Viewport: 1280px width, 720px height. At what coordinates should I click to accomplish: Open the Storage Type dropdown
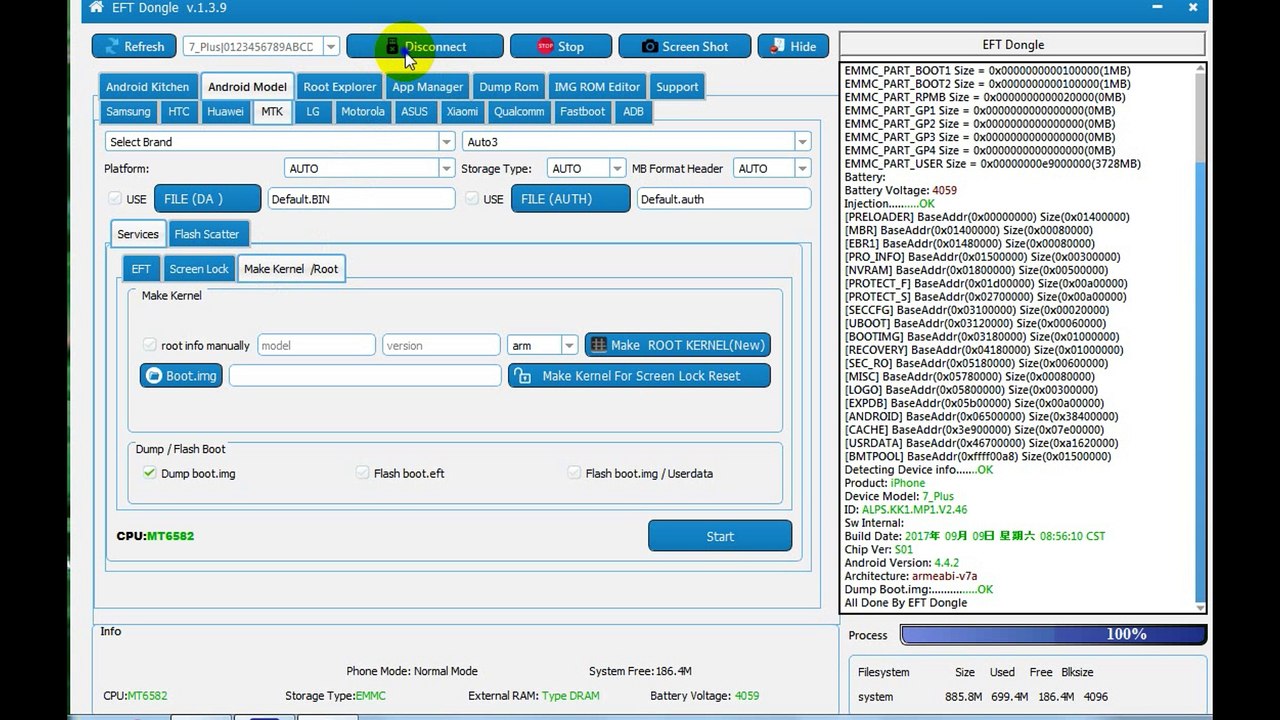[x=617, y=169]
